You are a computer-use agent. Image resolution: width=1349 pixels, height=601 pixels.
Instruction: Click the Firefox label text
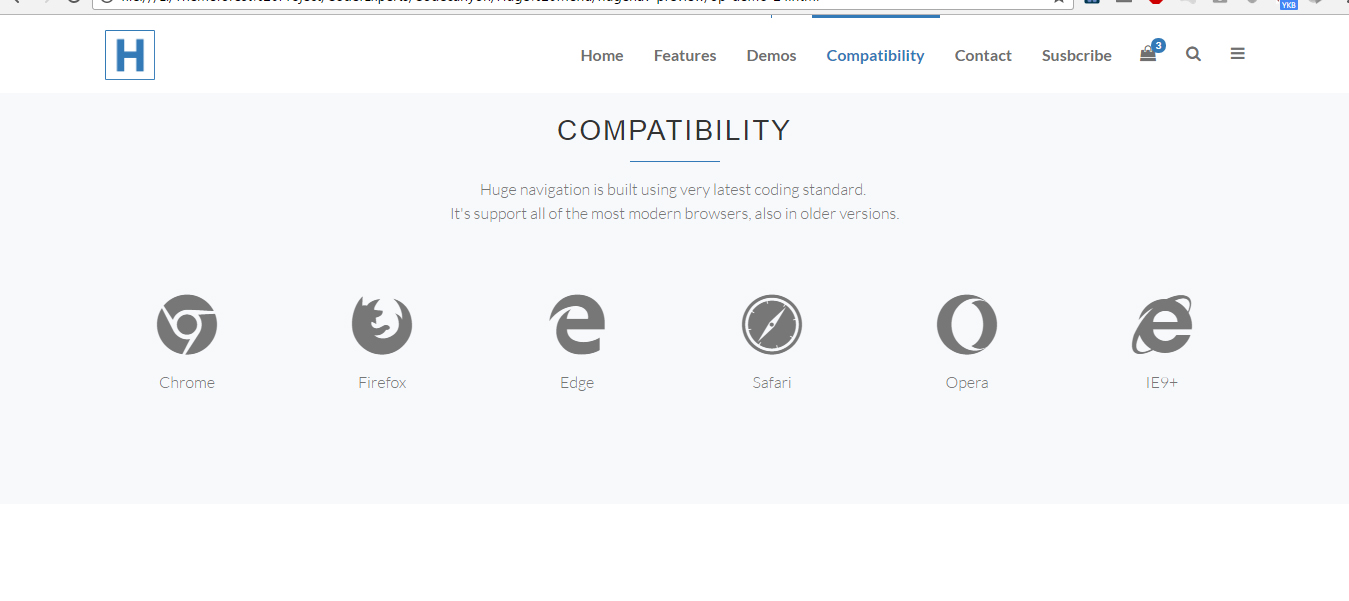pyautogui.click(x=382, y=383)
